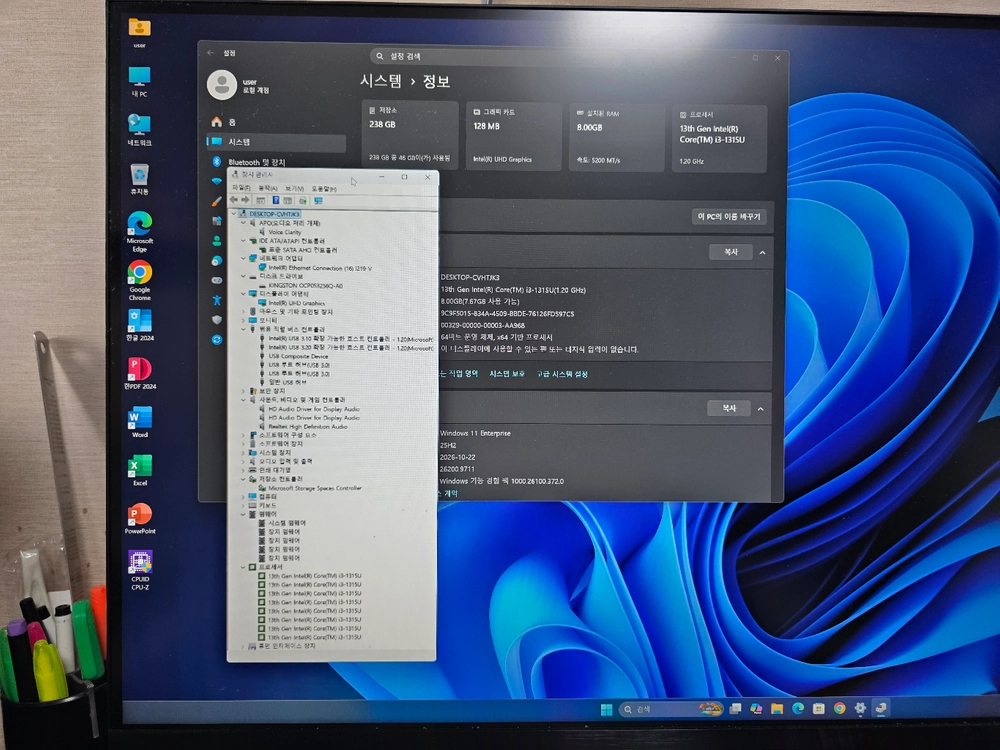Collapse the DESKTOP-CVHTJK3 root node
The width and height of the screenshot is (1000, 750).
[233, 214]
